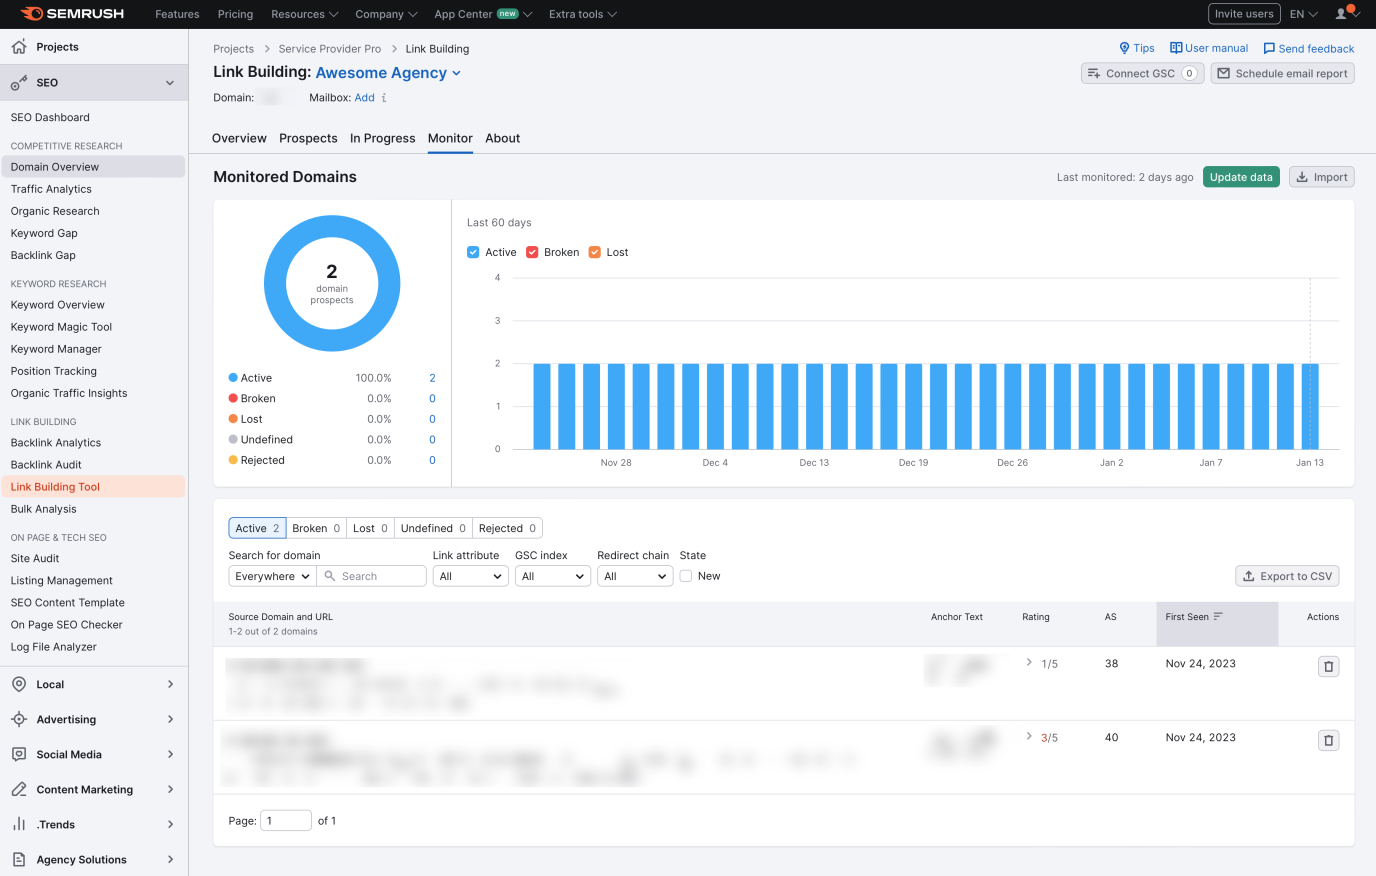Open the EN language dropdown
The image size is (1376, 876).
pos(1303,14)
